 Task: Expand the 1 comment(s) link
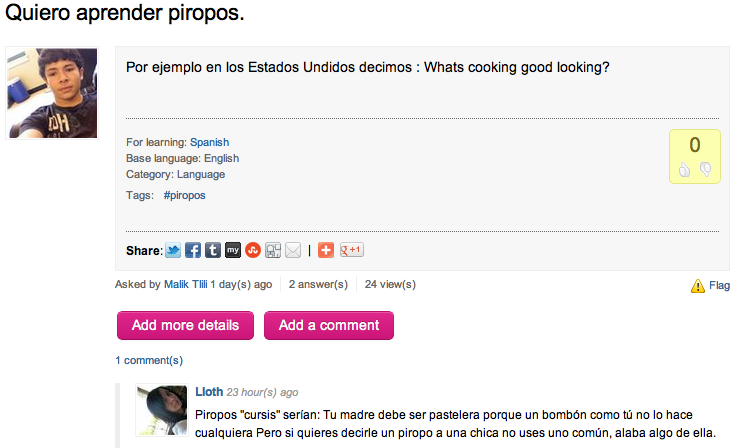click(149, 360)
